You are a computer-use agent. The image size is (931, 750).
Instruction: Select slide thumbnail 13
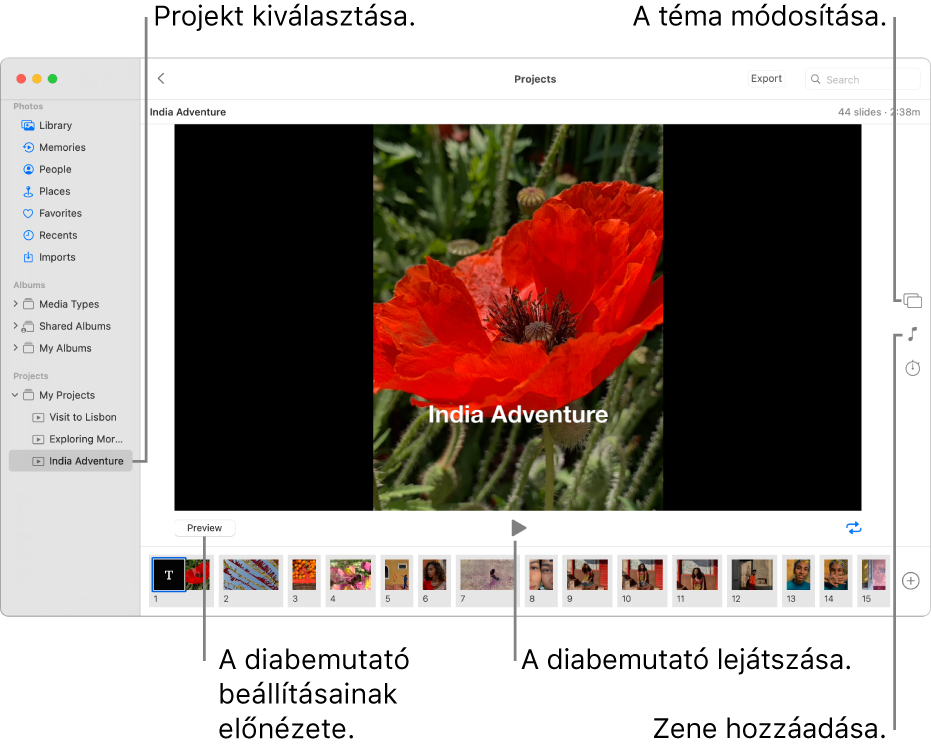[798, 574]
